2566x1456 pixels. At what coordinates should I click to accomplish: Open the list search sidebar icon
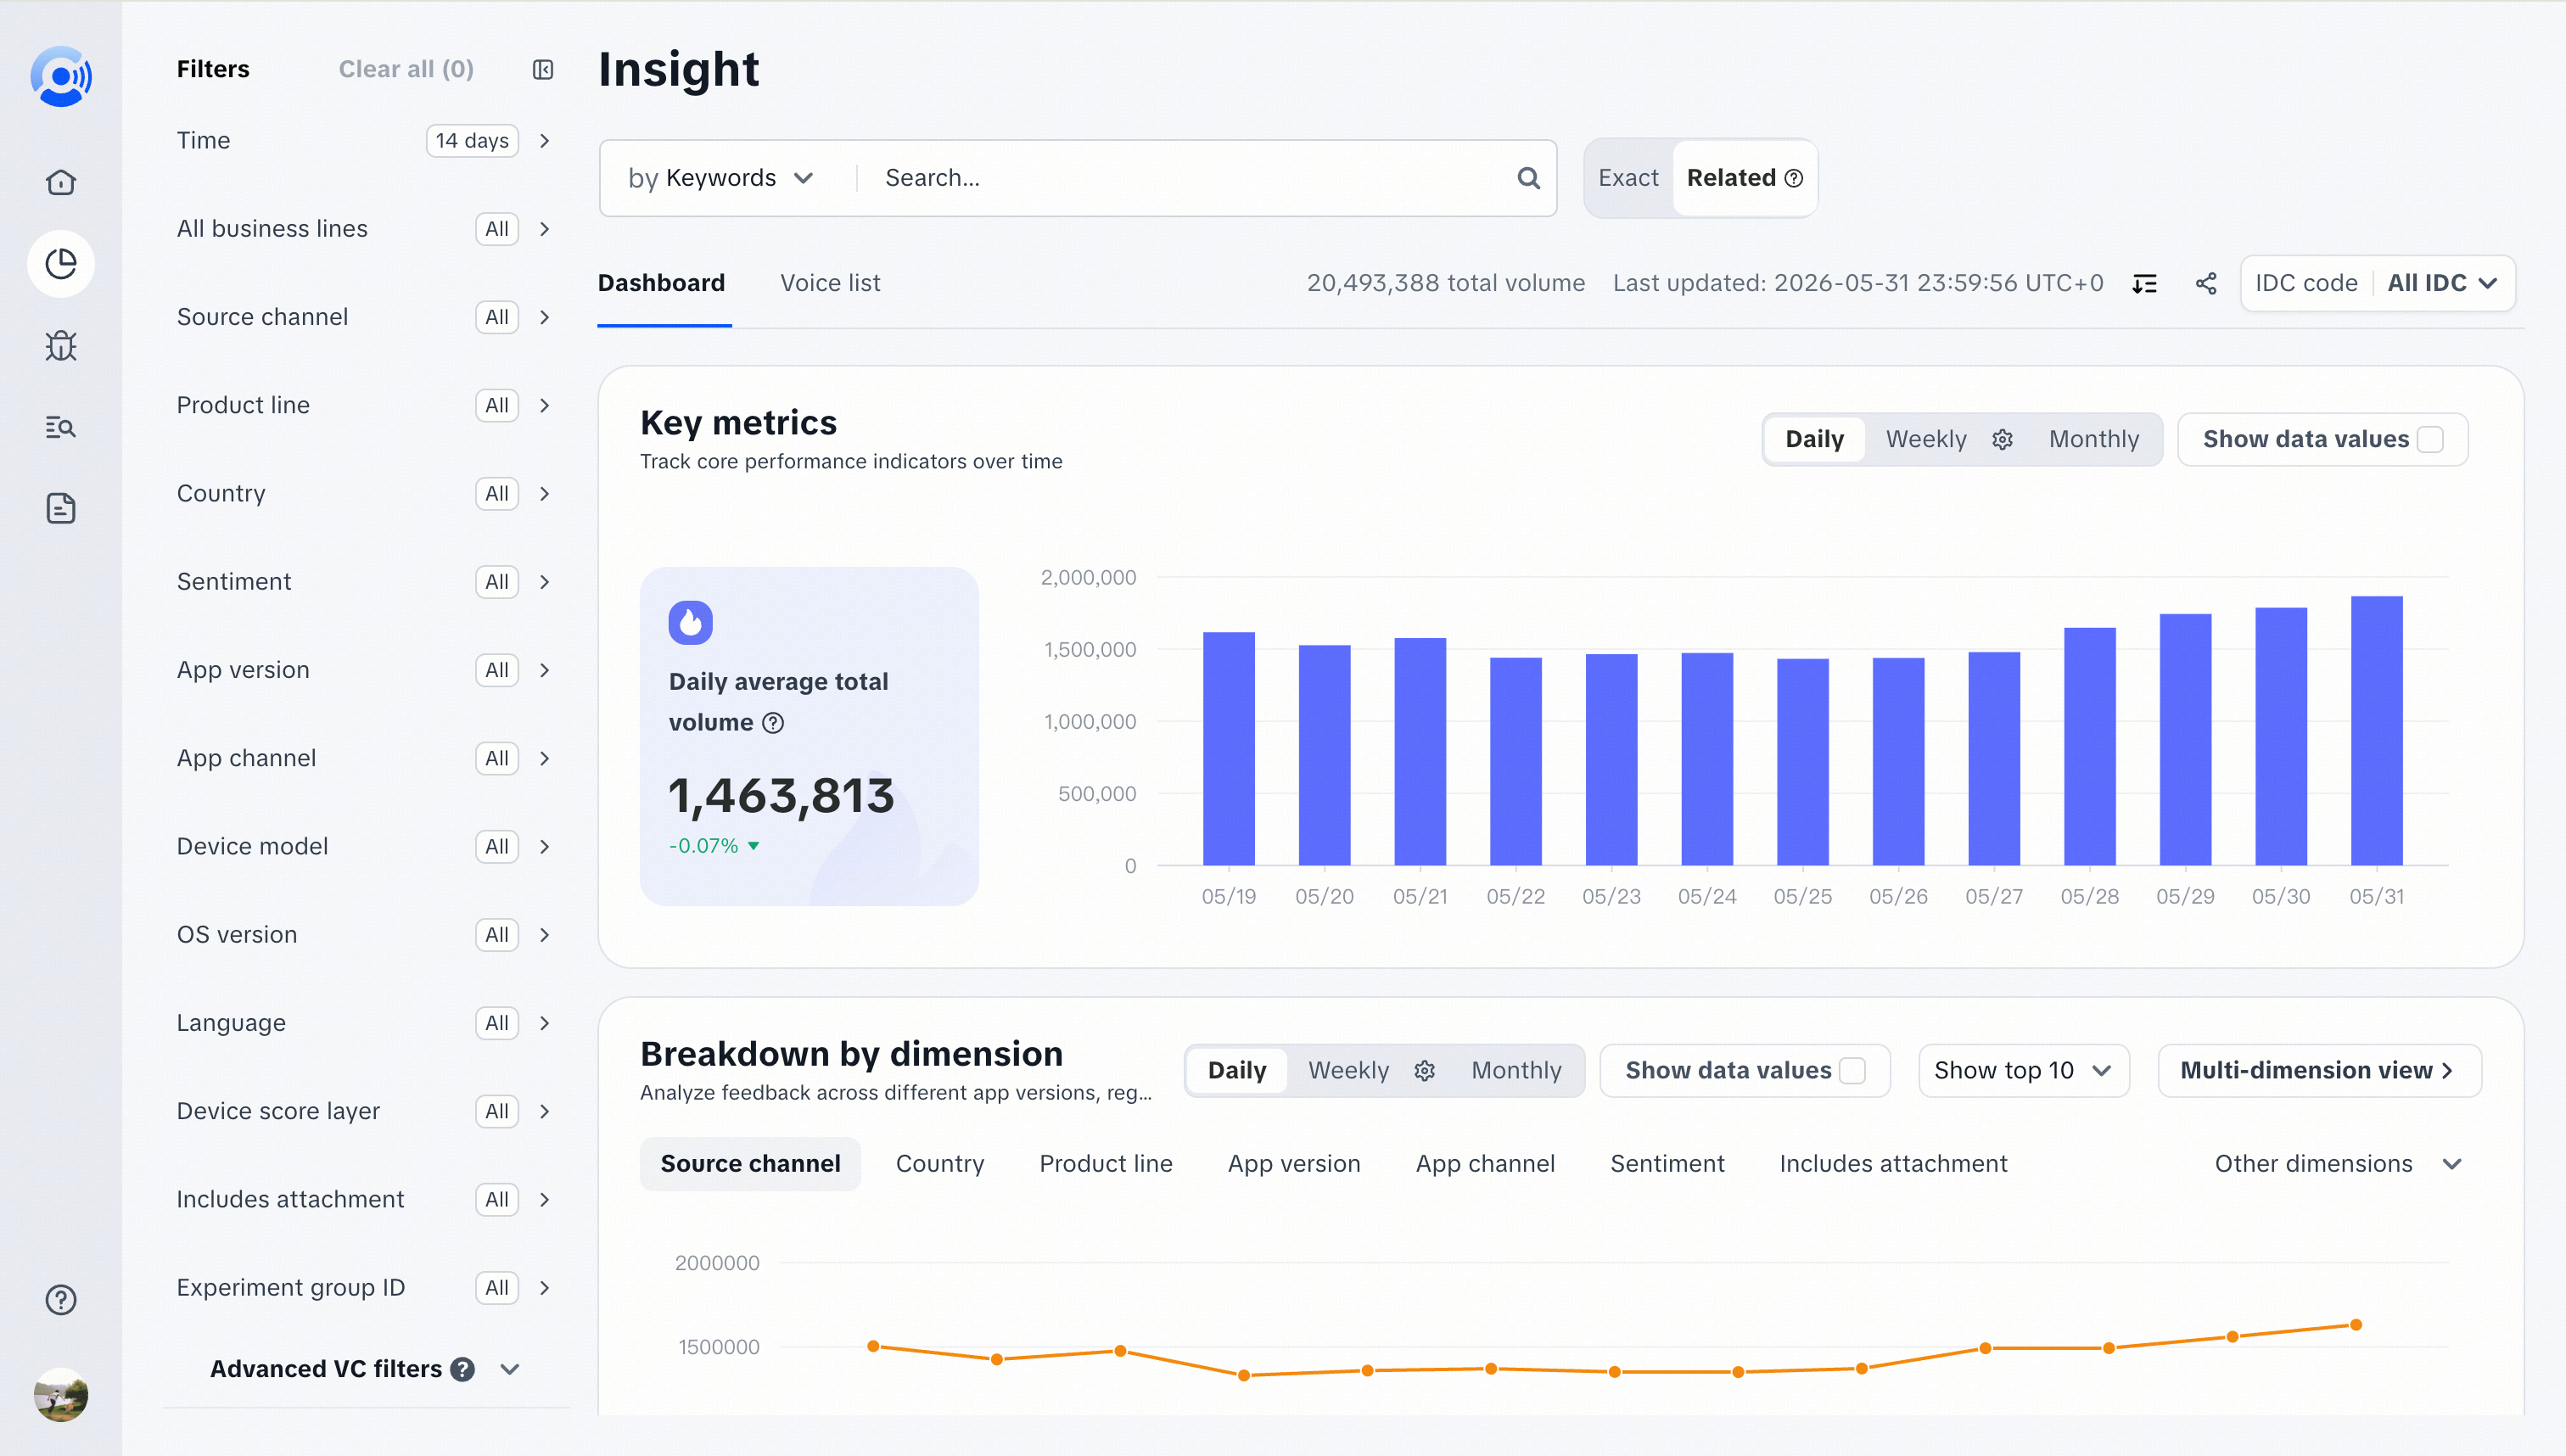[x=61, y=427]
